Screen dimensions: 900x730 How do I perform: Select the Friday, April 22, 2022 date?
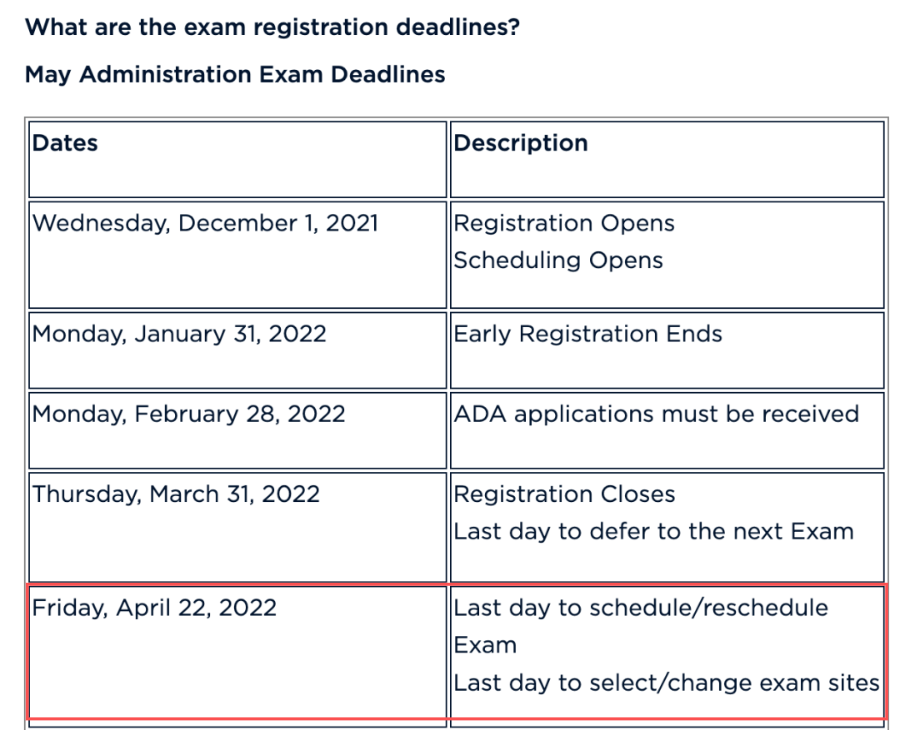click(x=155, y=608)
